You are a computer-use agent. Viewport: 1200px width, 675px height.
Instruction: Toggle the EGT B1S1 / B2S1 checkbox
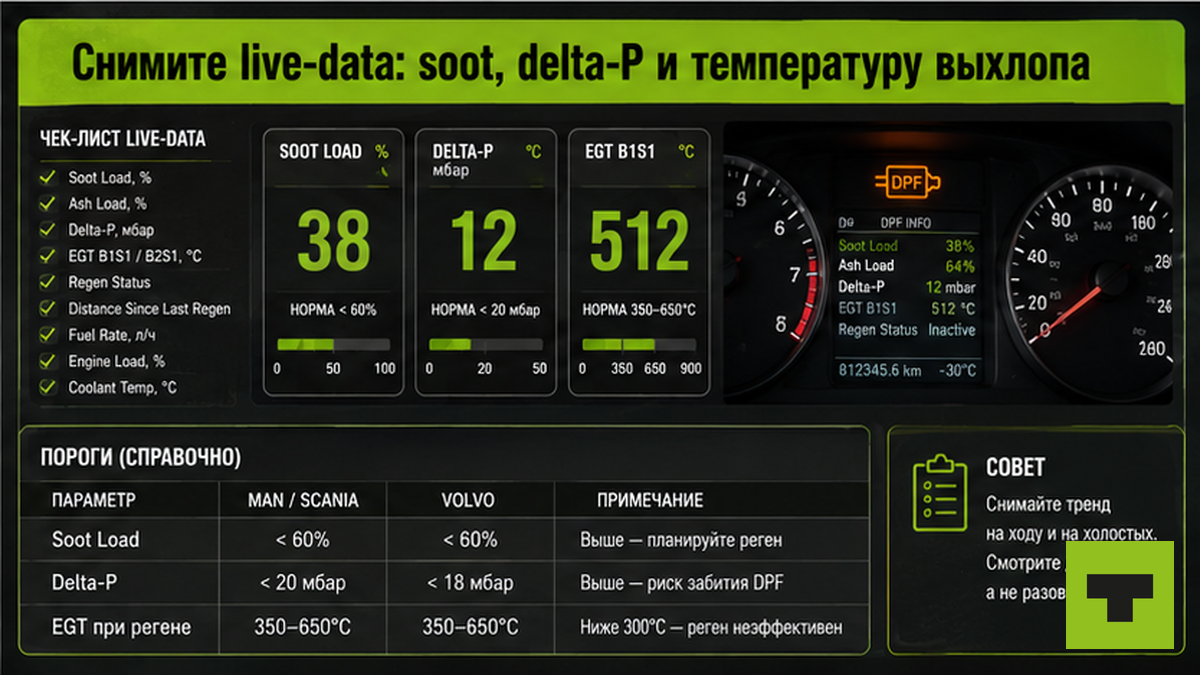(46, 256)
